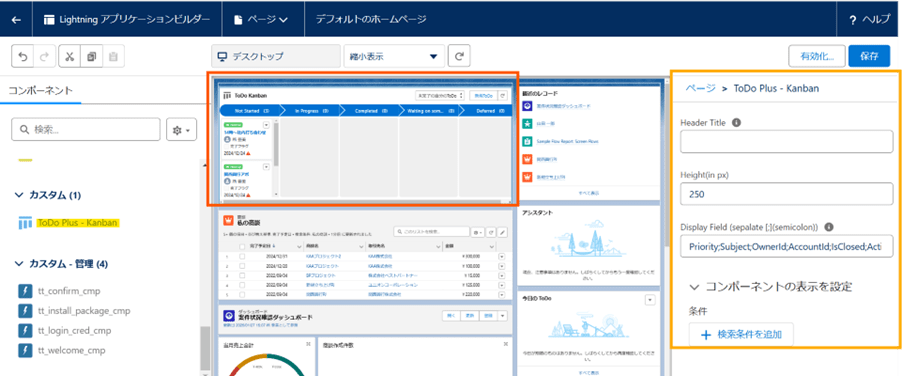Go back with the arrow icon

tap(16, 19)
